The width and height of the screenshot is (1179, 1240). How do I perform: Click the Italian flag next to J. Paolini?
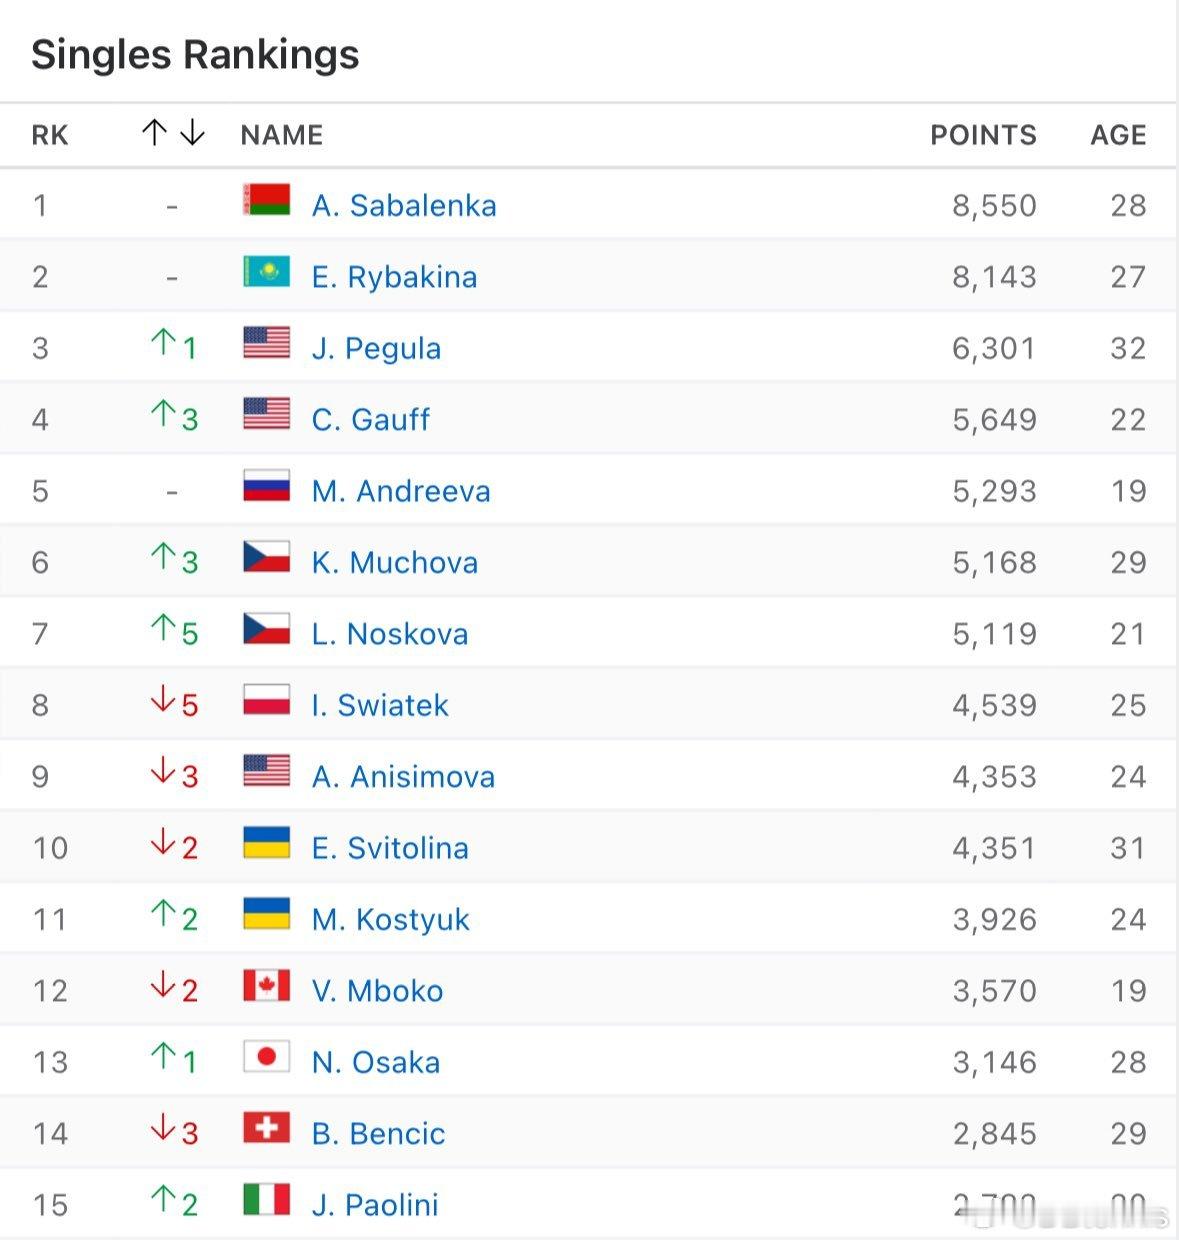coord(267,1199)
